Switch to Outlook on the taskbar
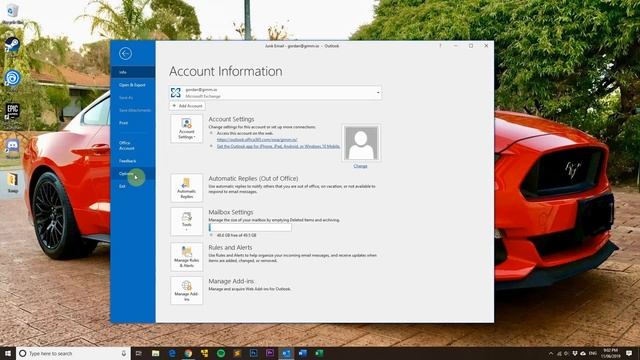This screenshot has width=640, height=360. coord(286,353)
